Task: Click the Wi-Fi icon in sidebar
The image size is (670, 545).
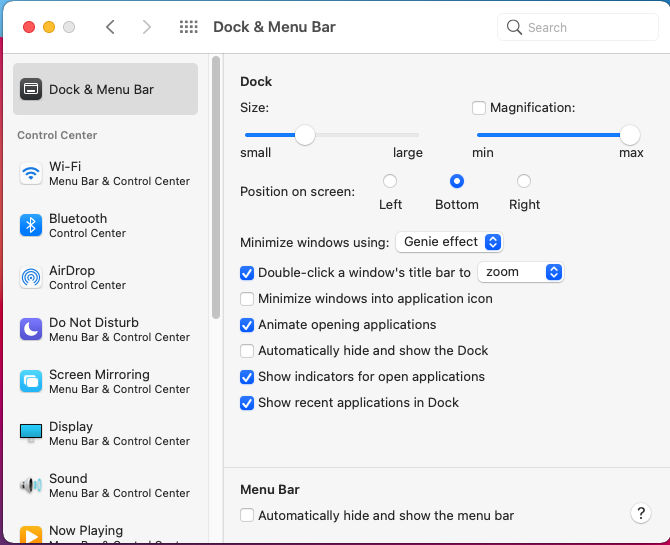Action: click(31, 174)
